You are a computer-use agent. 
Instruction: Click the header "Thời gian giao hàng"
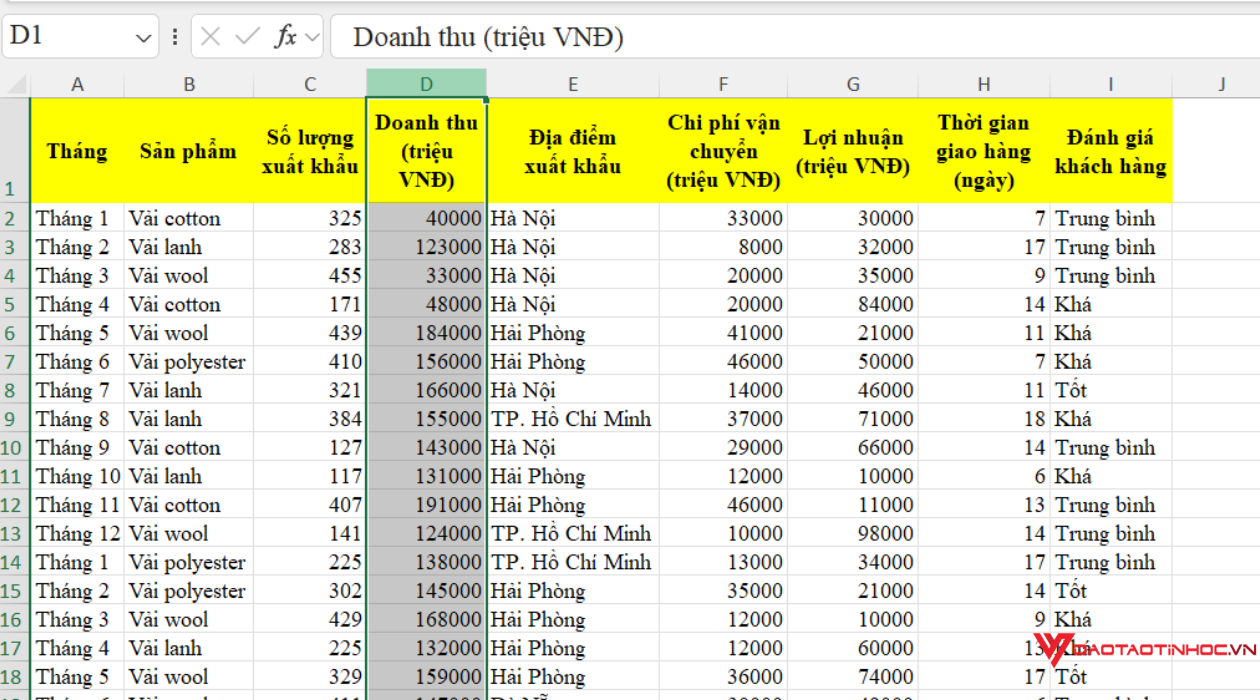pos(984,151)
